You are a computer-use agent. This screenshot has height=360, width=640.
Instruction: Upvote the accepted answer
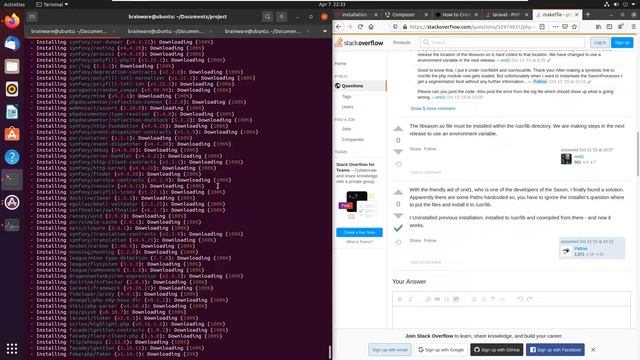tap(398, 193)
